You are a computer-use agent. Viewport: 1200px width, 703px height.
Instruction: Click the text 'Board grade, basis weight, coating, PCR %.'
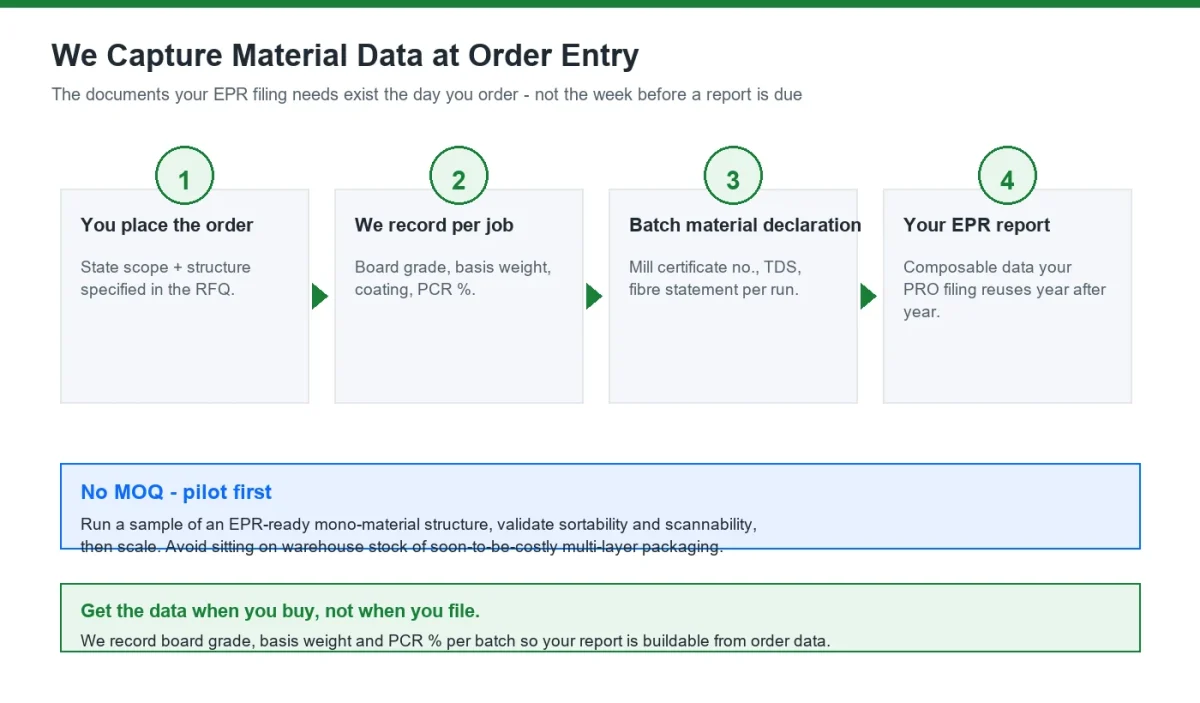click(x=453, y=278)
